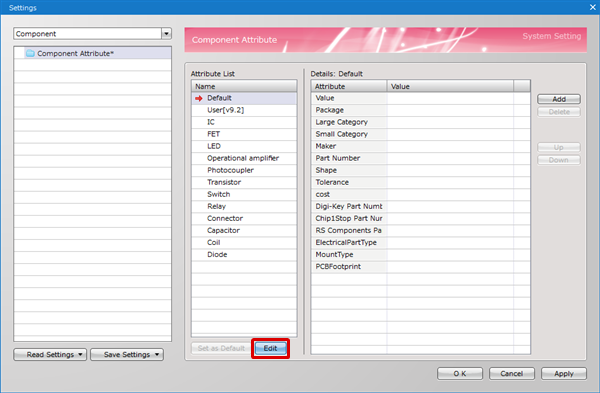The width and height of the screenshot is (600, 393).
Task: Close the Settings dialog with X
Action: click(x=593, y=7)
